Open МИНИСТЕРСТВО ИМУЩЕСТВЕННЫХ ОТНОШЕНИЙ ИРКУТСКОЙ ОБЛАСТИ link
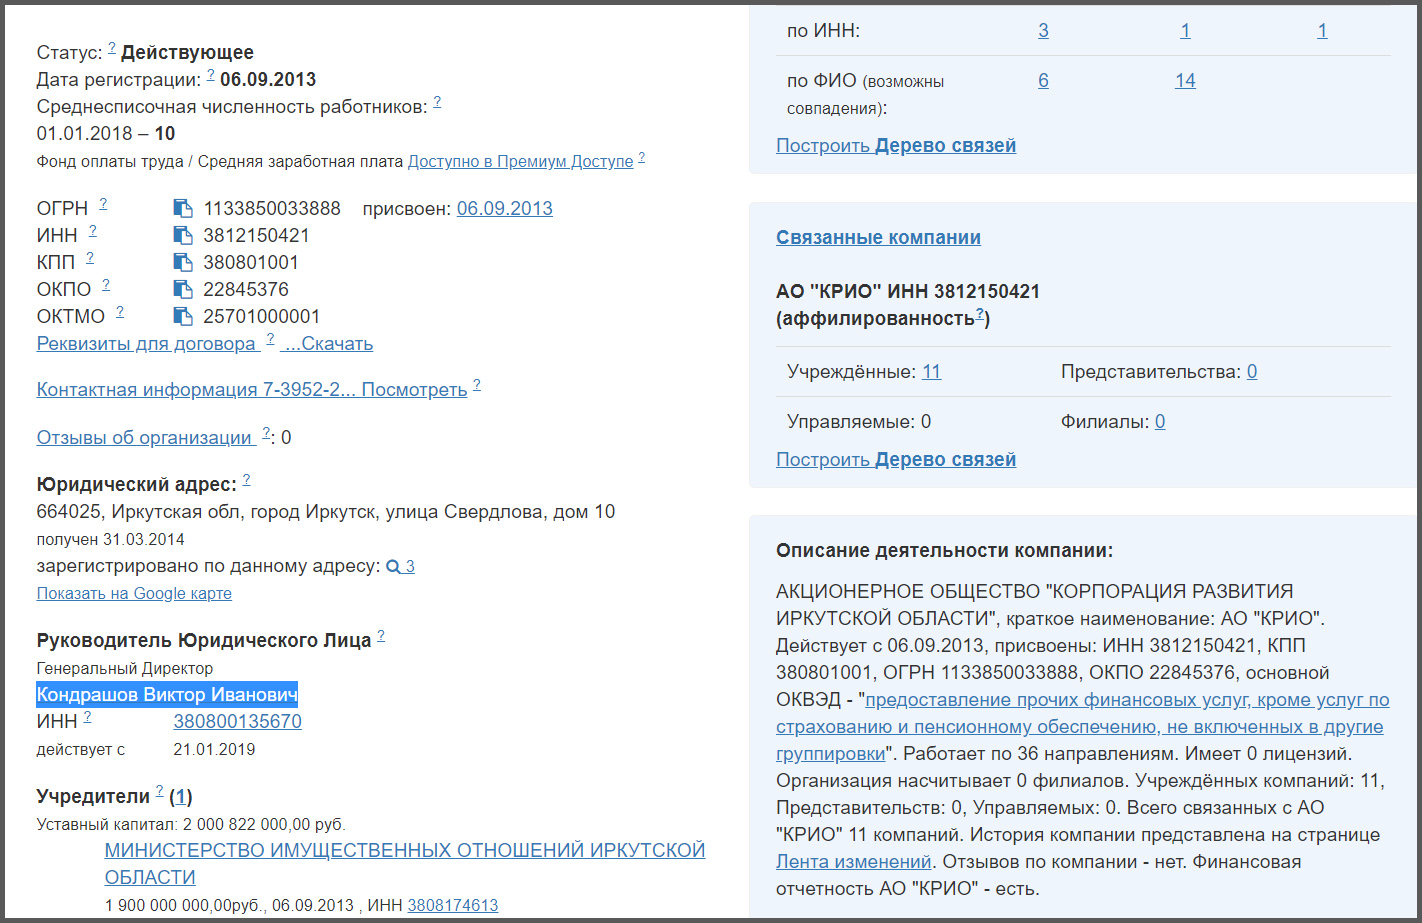Screen dimensions: 1422x923 [405, 863]
